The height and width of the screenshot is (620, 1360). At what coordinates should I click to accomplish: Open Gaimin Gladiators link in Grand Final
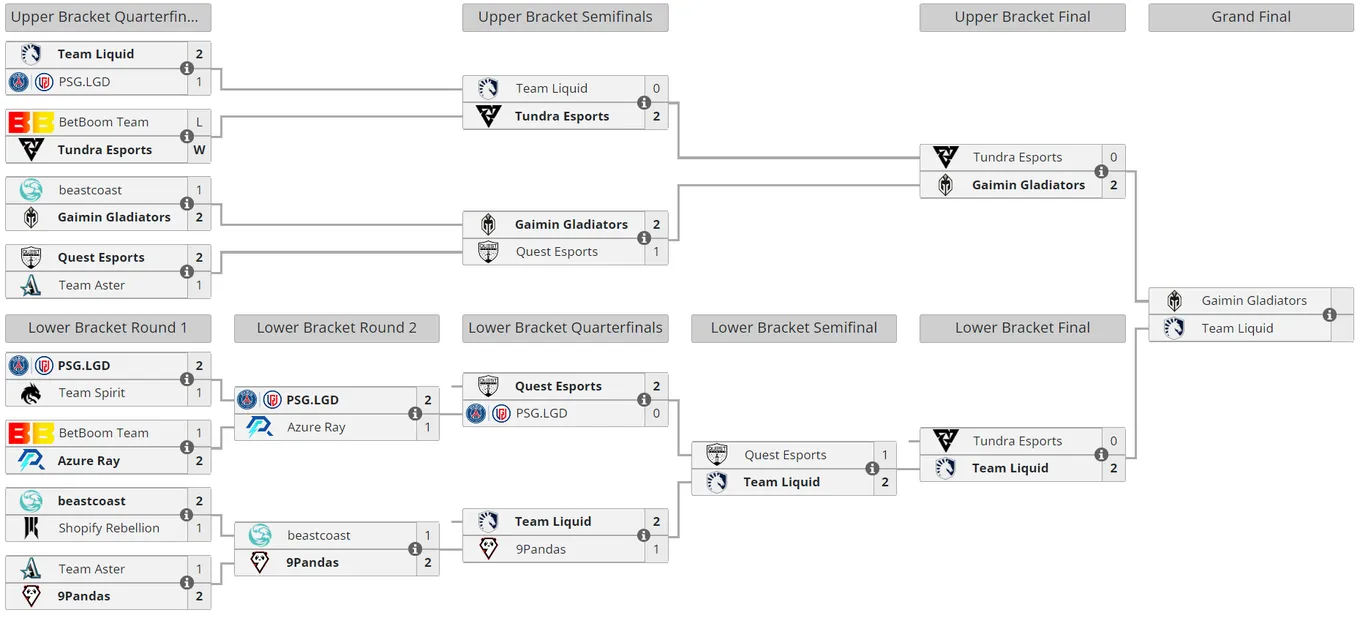click(1254, 300)
